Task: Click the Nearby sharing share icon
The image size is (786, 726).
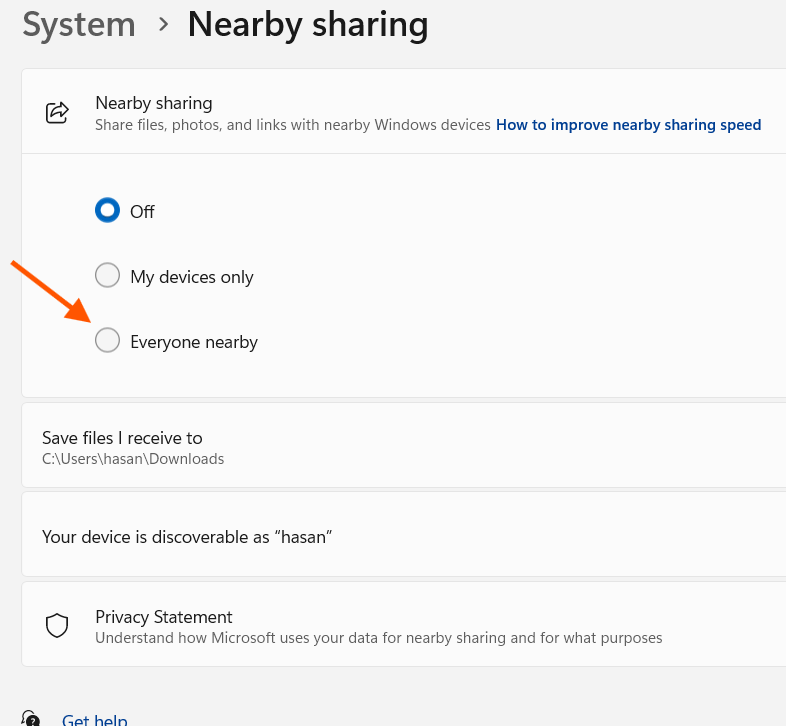Action: click(58, 112)
